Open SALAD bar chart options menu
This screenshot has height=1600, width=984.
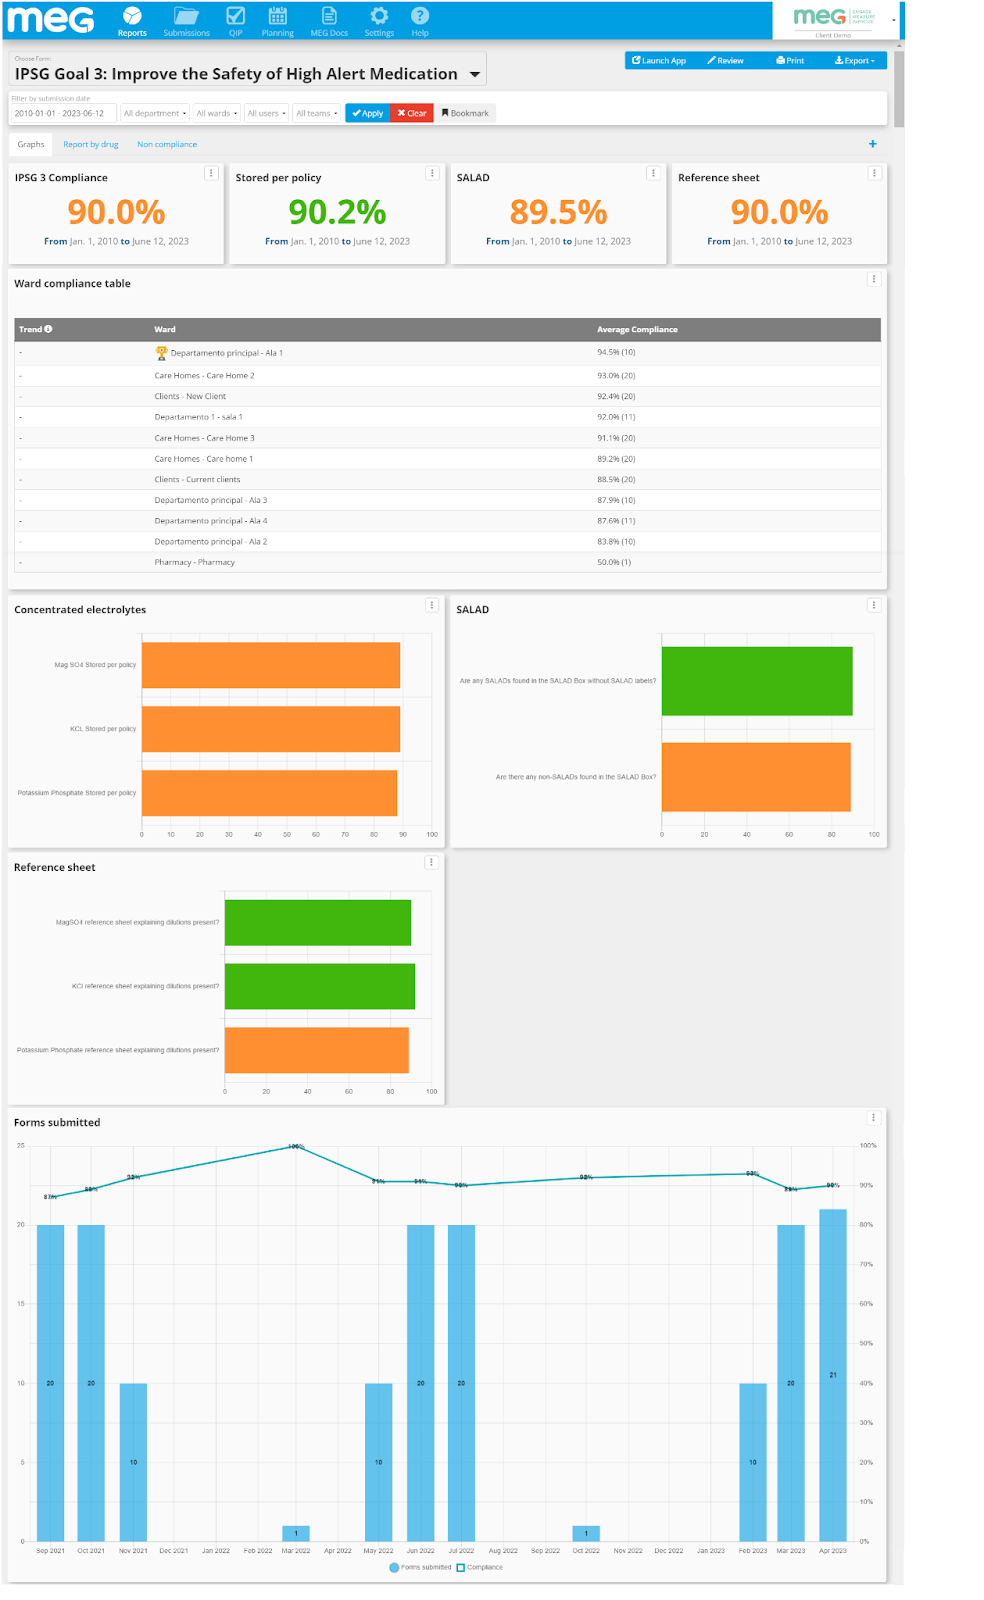(x=874, y=605)
